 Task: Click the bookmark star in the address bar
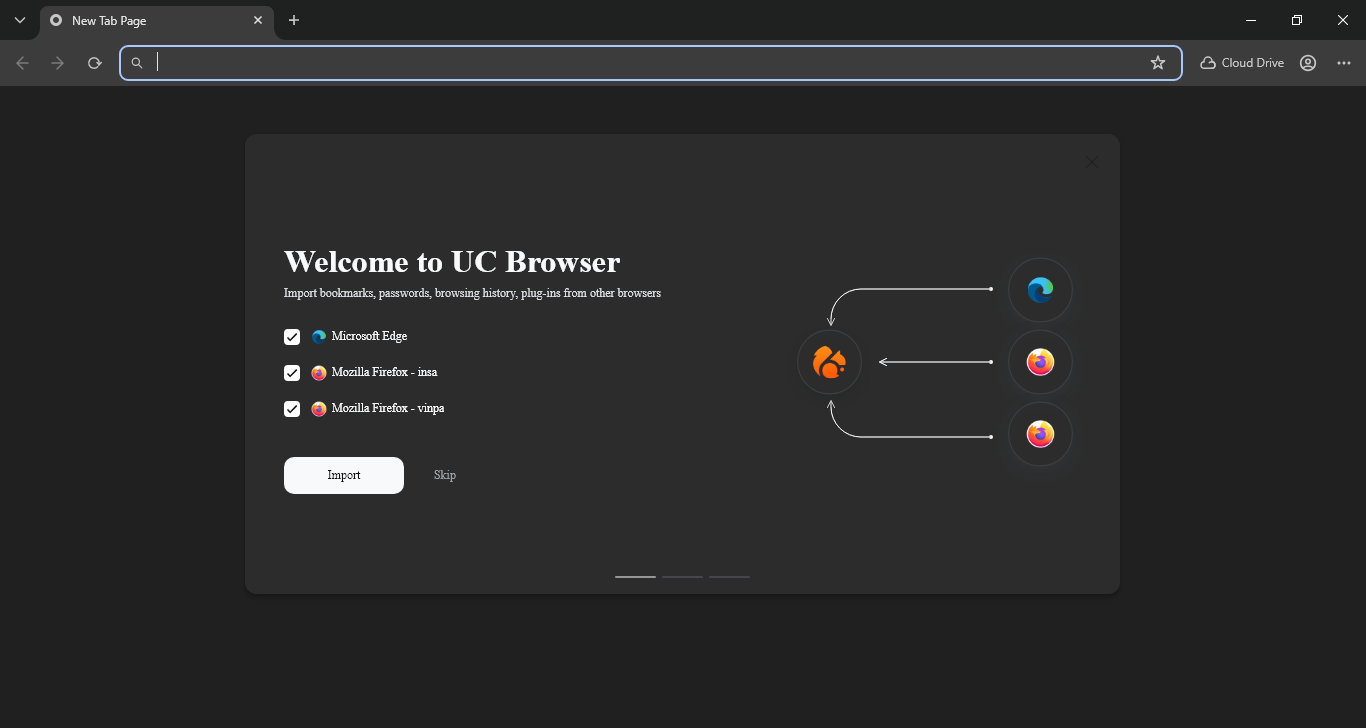point(1157,62)
